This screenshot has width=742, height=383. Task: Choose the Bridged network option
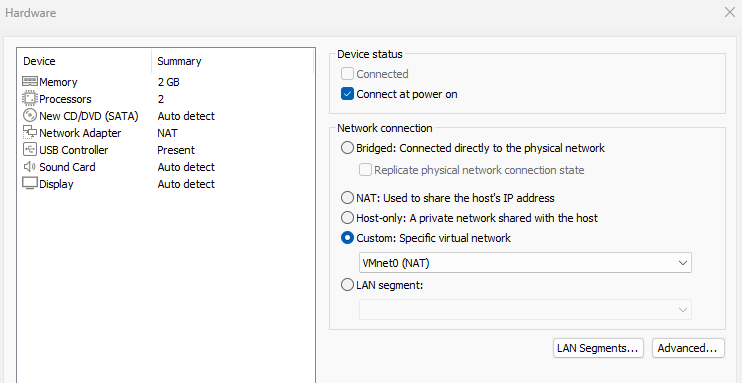pos(347,148)
